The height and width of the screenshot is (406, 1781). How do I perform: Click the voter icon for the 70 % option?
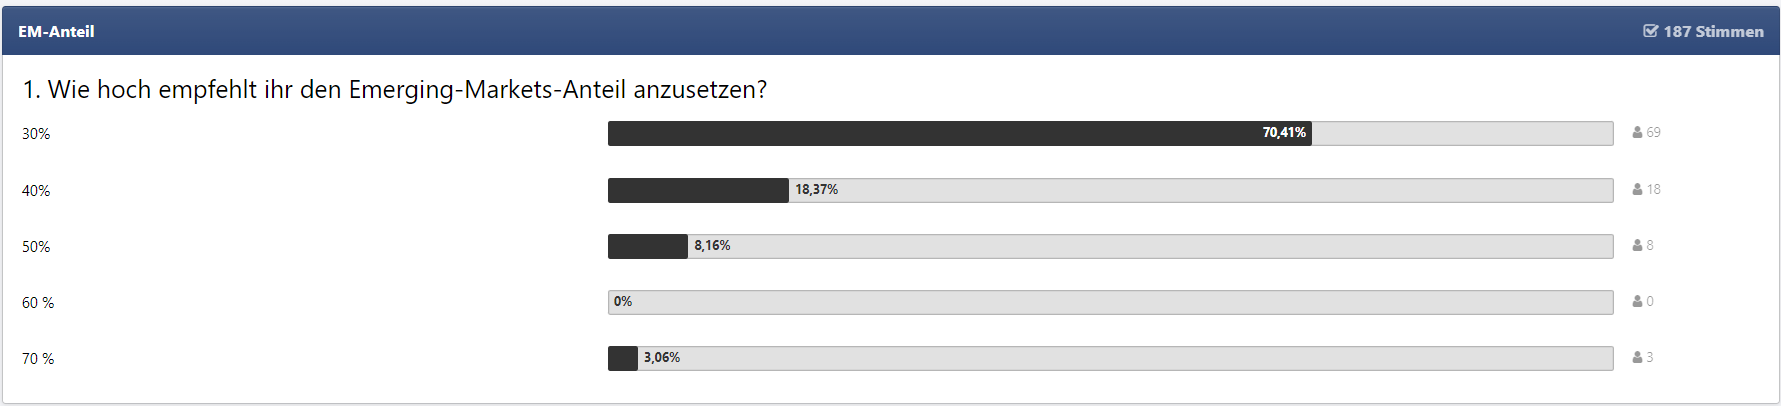1637,357
